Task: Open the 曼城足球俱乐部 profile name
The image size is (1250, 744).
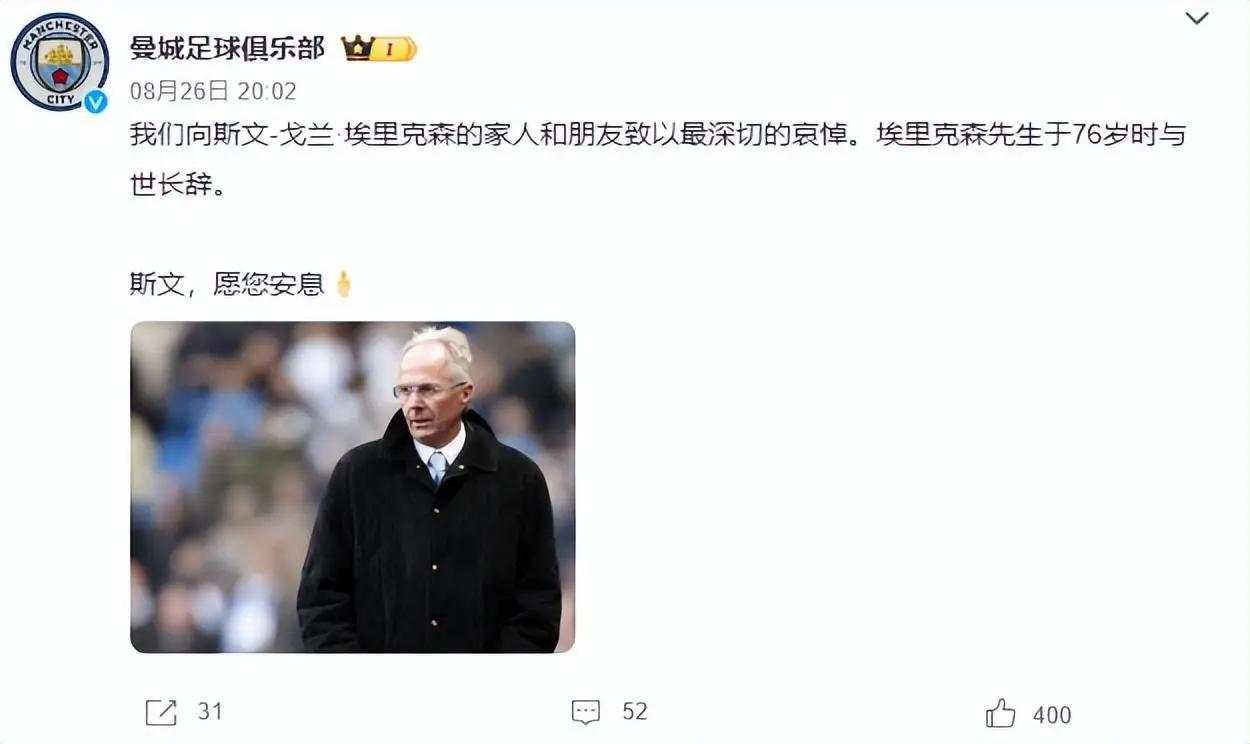Action: pos(227,47)
